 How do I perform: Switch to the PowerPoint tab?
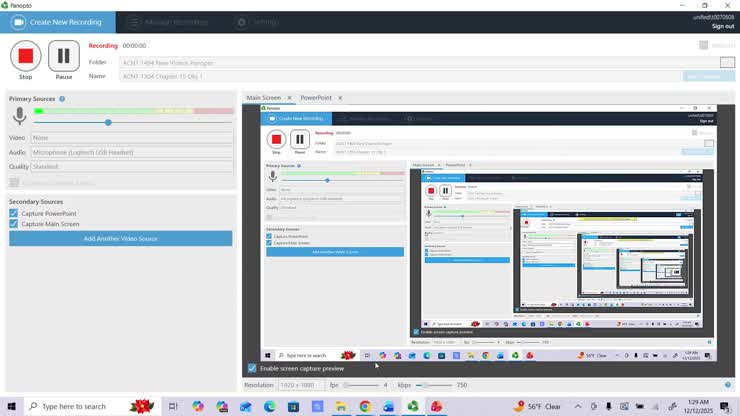coord(316,98)
